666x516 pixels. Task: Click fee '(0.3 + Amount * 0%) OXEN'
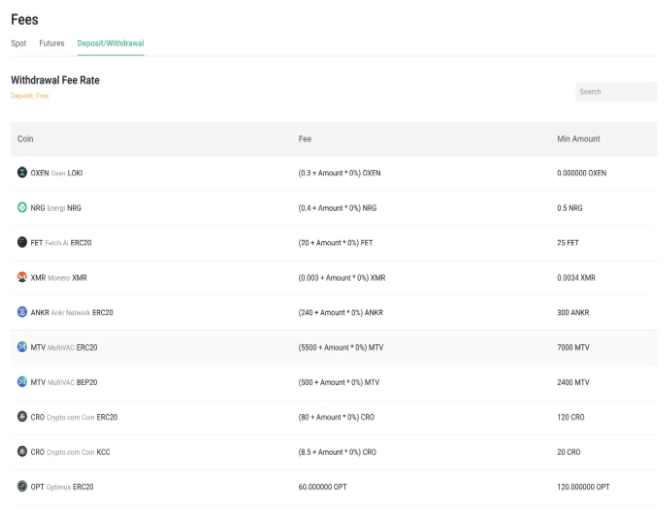[340, 173]
